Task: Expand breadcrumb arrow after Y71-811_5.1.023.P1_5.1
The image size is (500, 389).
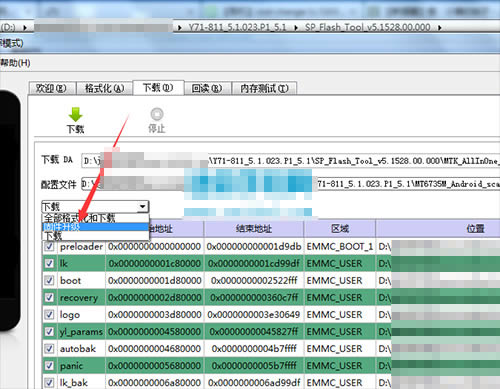Action: (x=296, y=28)
